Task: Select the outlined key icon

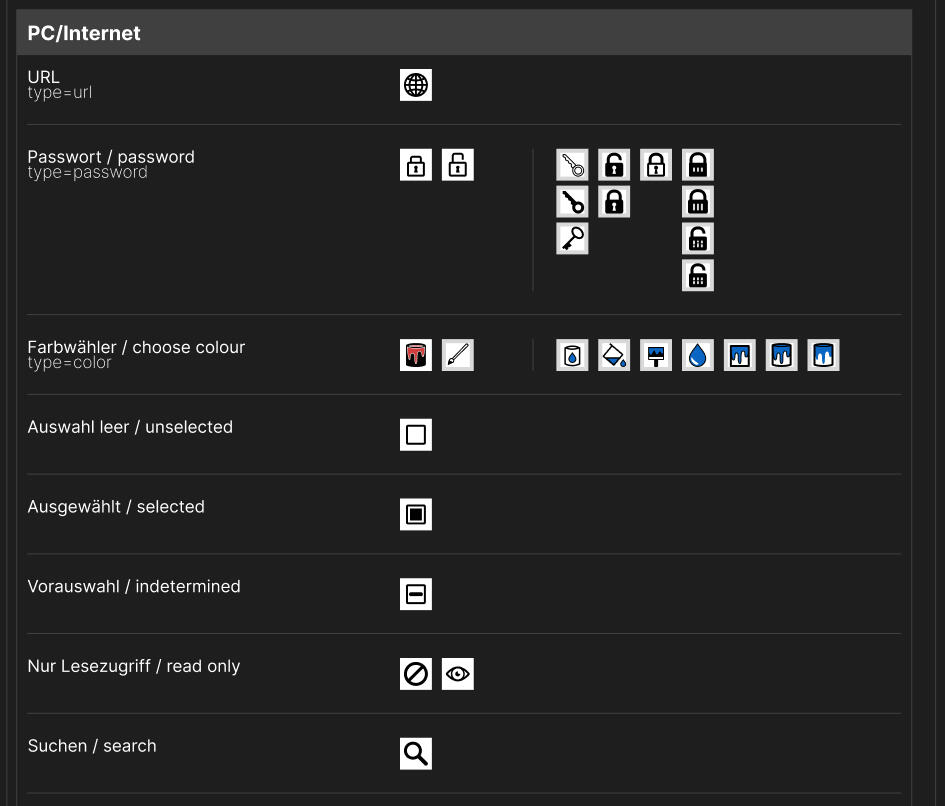Action: point(572,164)
